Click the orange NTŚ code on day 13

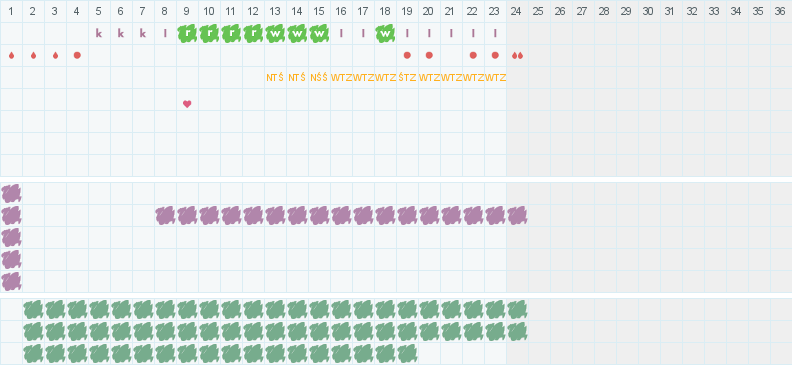pyautogui.click(x=275, y=78)
